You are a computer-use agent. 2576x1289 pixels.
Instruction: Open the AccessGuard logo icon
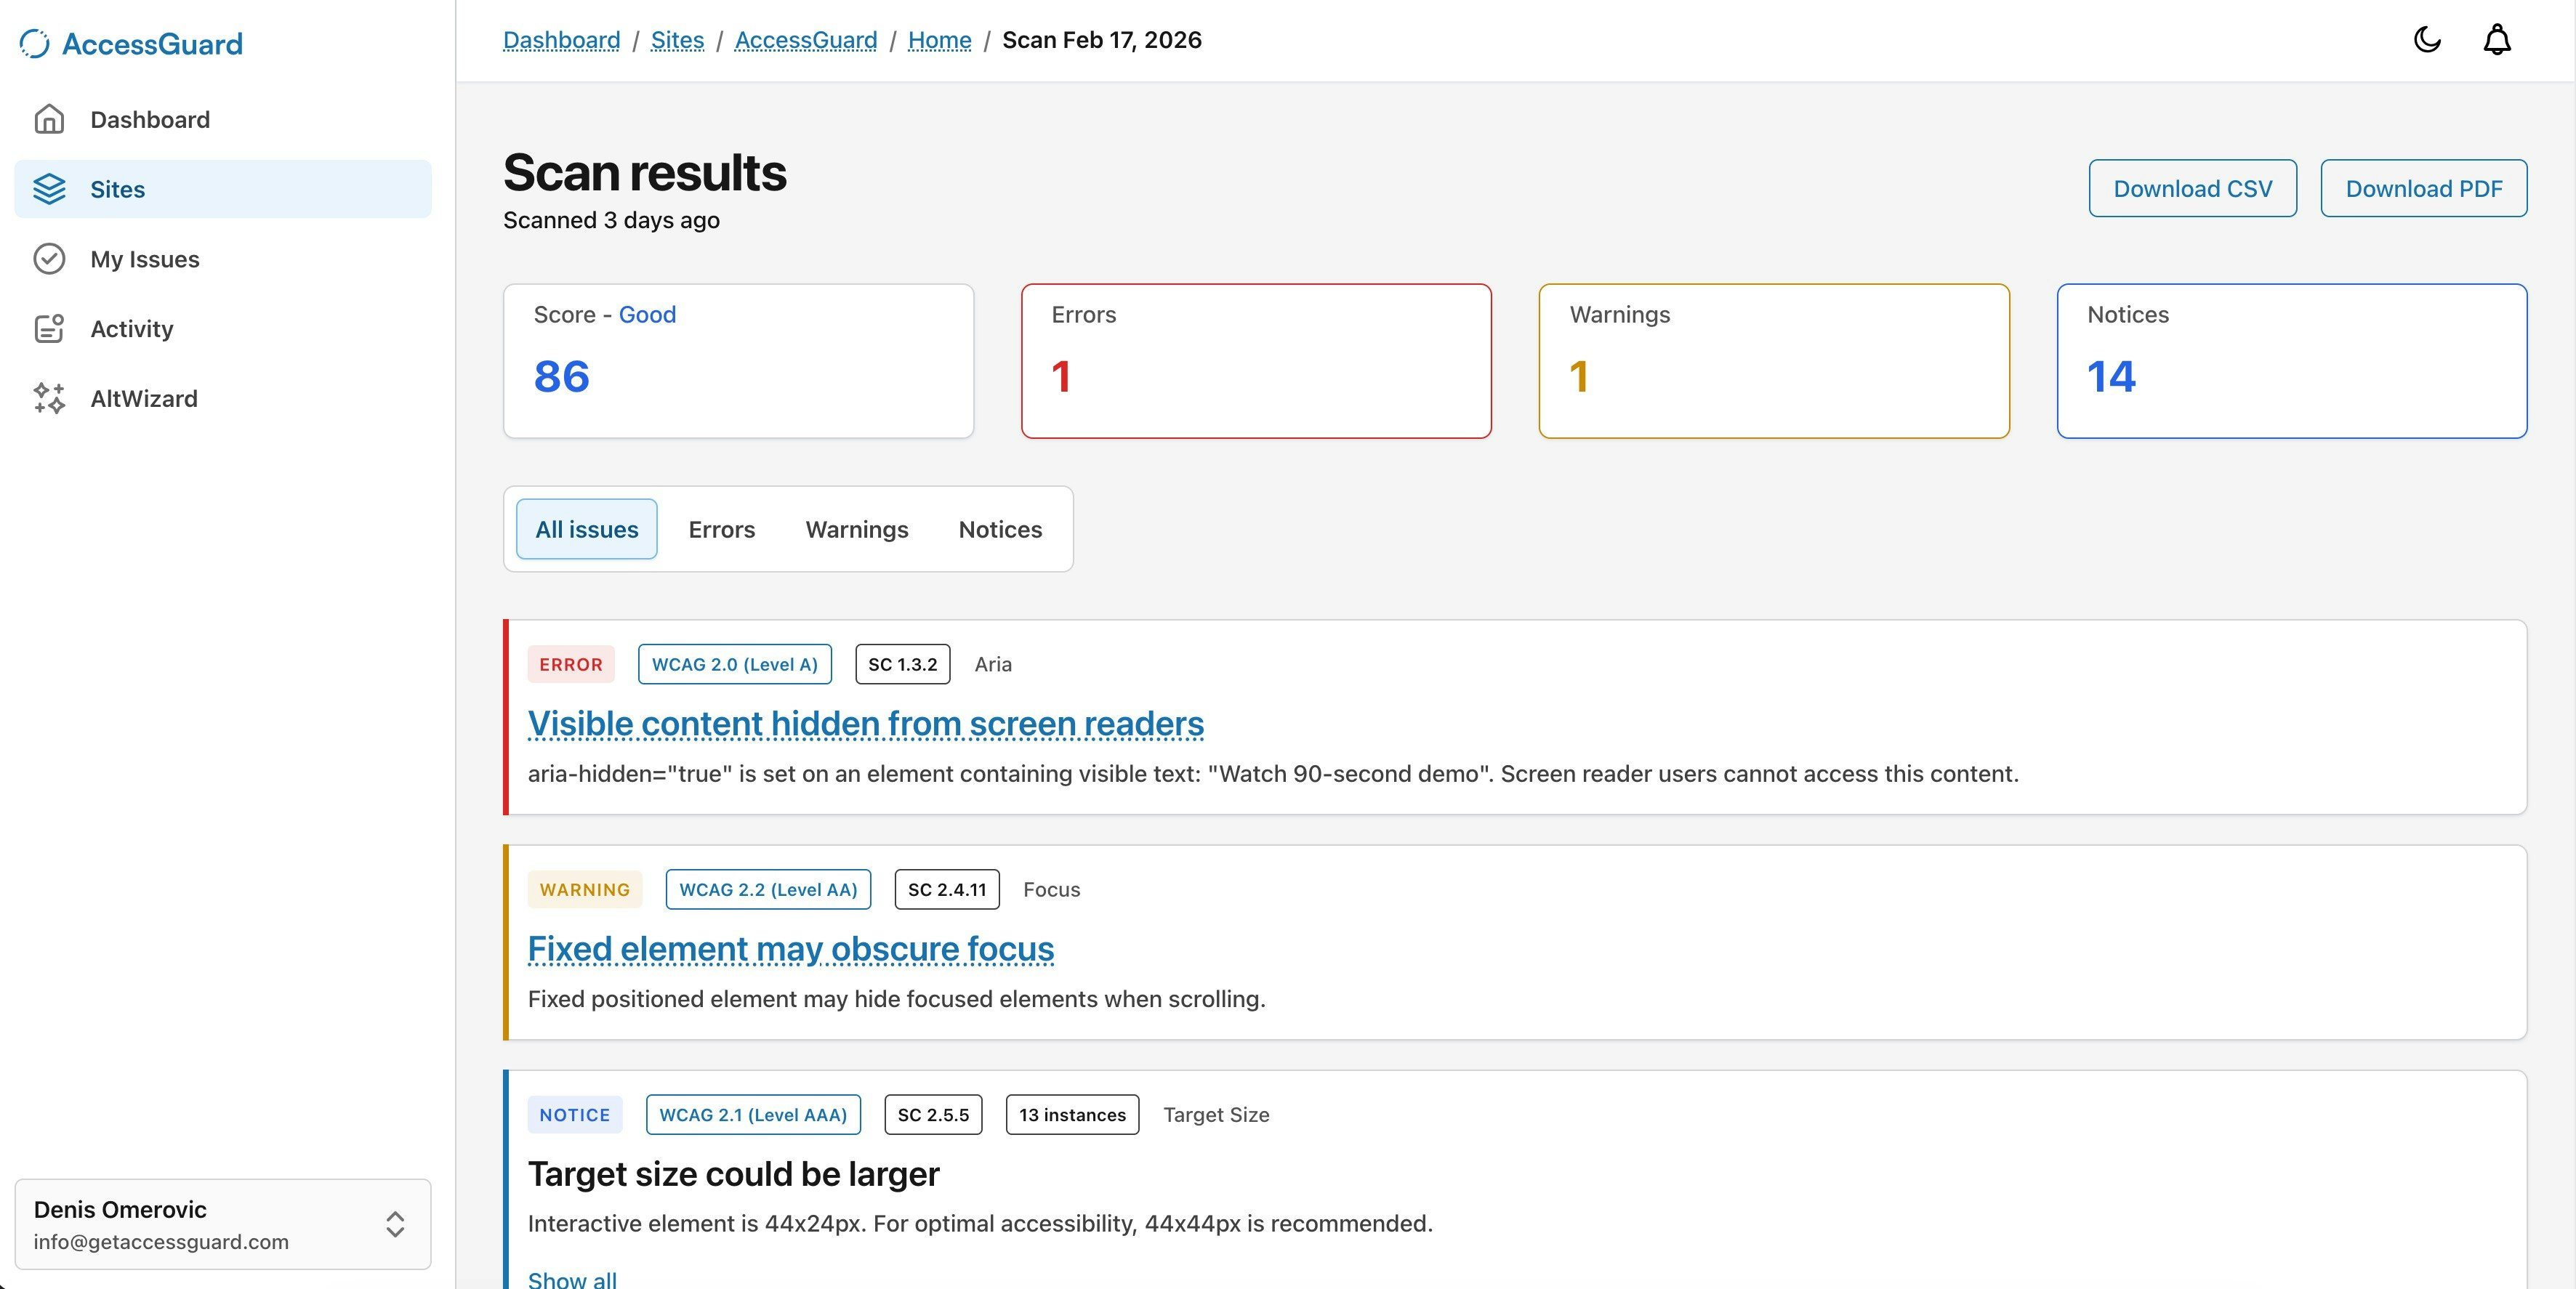point(35,43)
